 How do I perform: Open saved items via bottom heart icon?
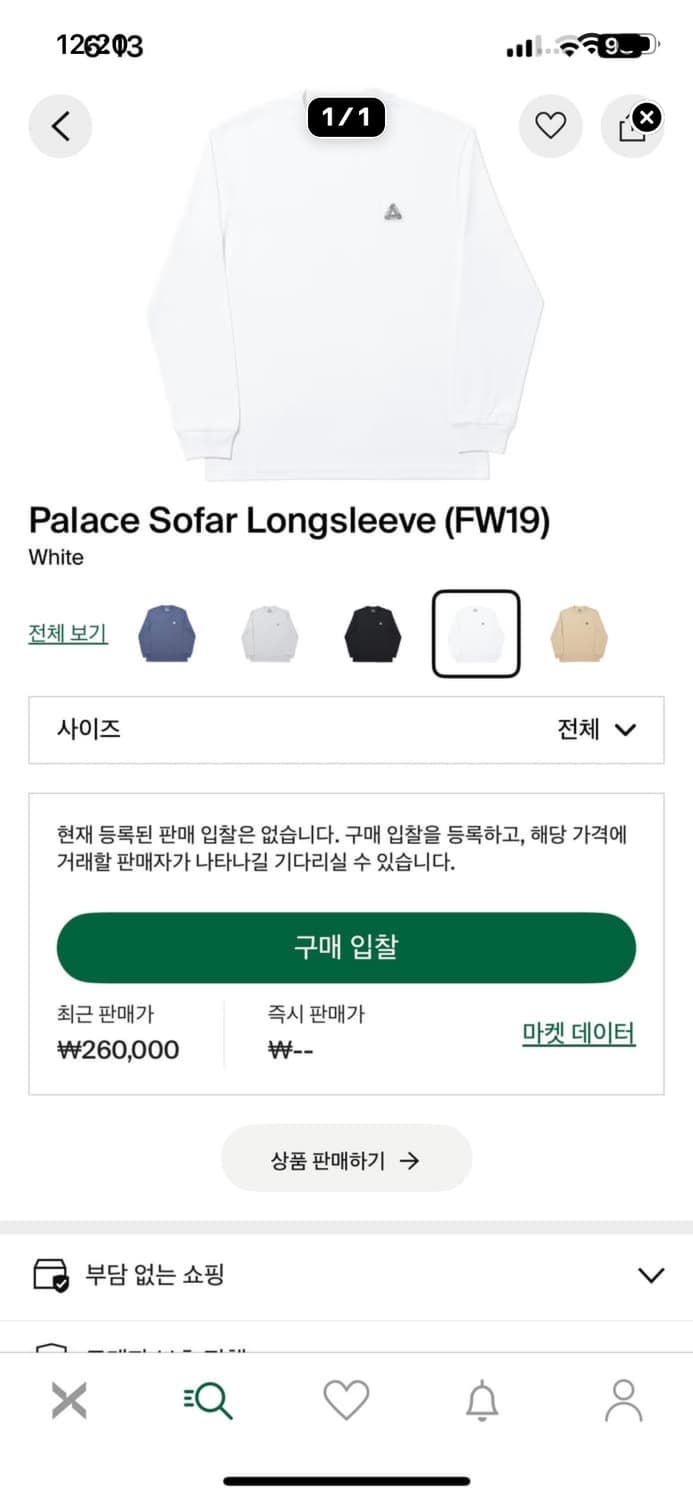click(x=346, y=1401)
